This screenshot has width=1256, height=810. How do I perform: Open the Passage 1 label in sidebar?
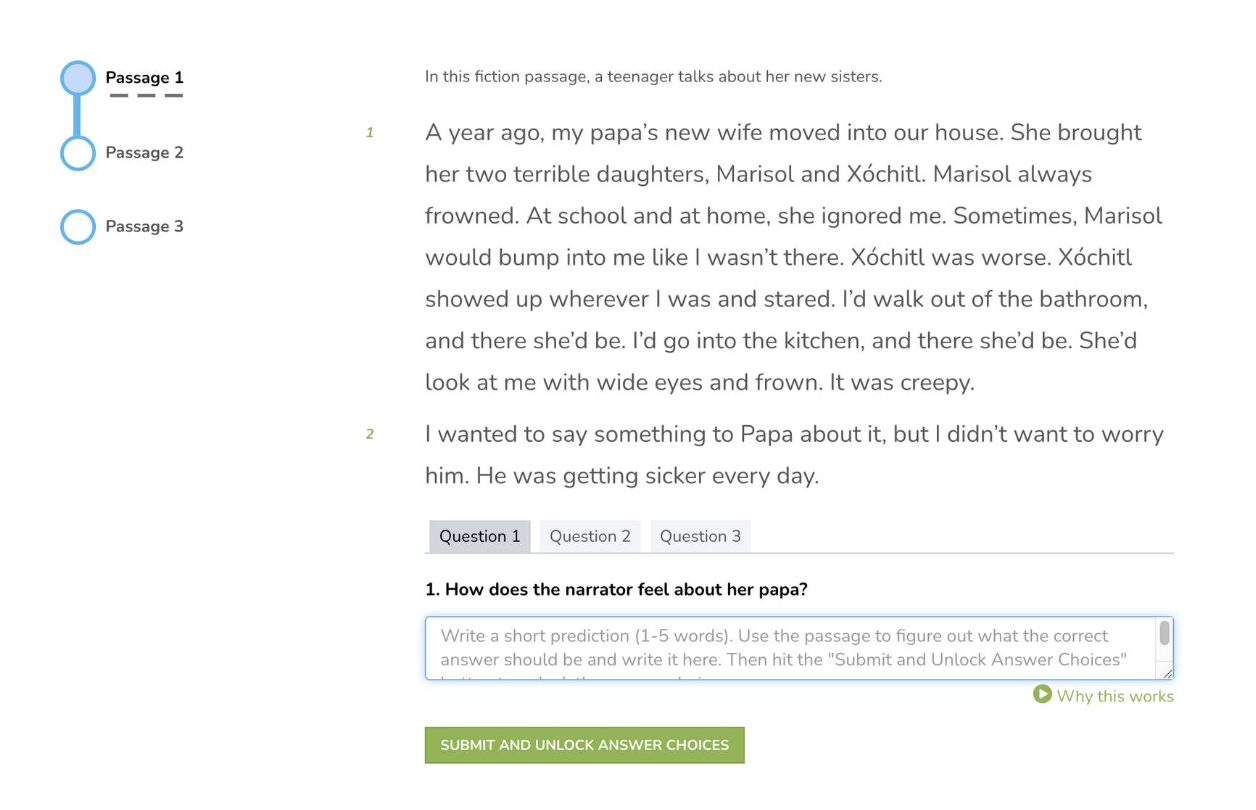pos(145,78)
